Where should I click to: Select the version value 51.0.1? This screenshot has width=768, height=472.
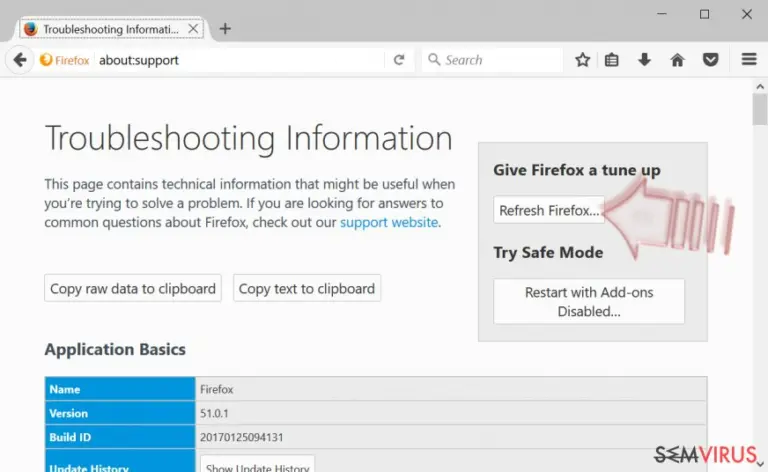click(214, 413)
